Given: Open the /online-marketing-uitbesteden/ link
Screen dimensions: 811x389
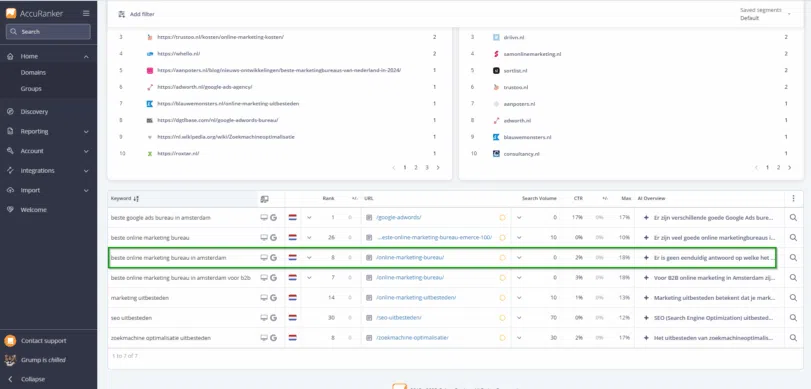Looking at the screenshot, I should coord(416,298).
